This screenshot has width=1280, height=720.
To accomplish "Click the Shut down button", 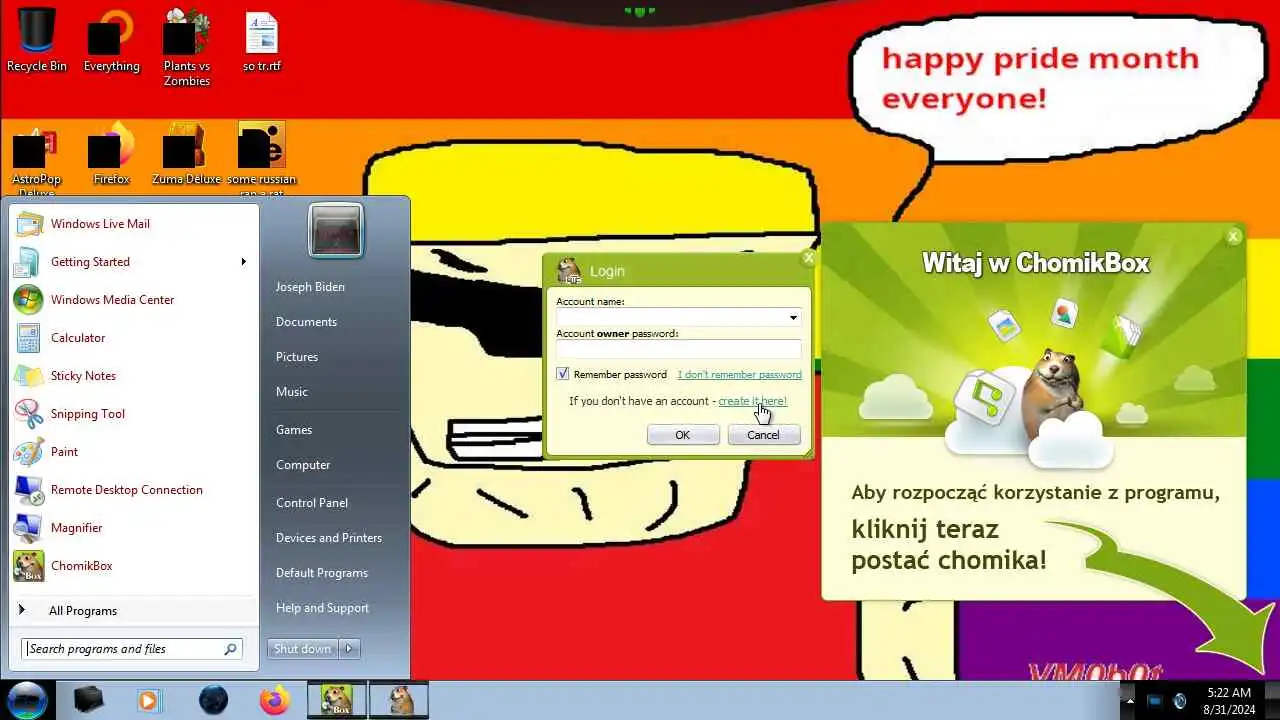I will coord(303,649).
